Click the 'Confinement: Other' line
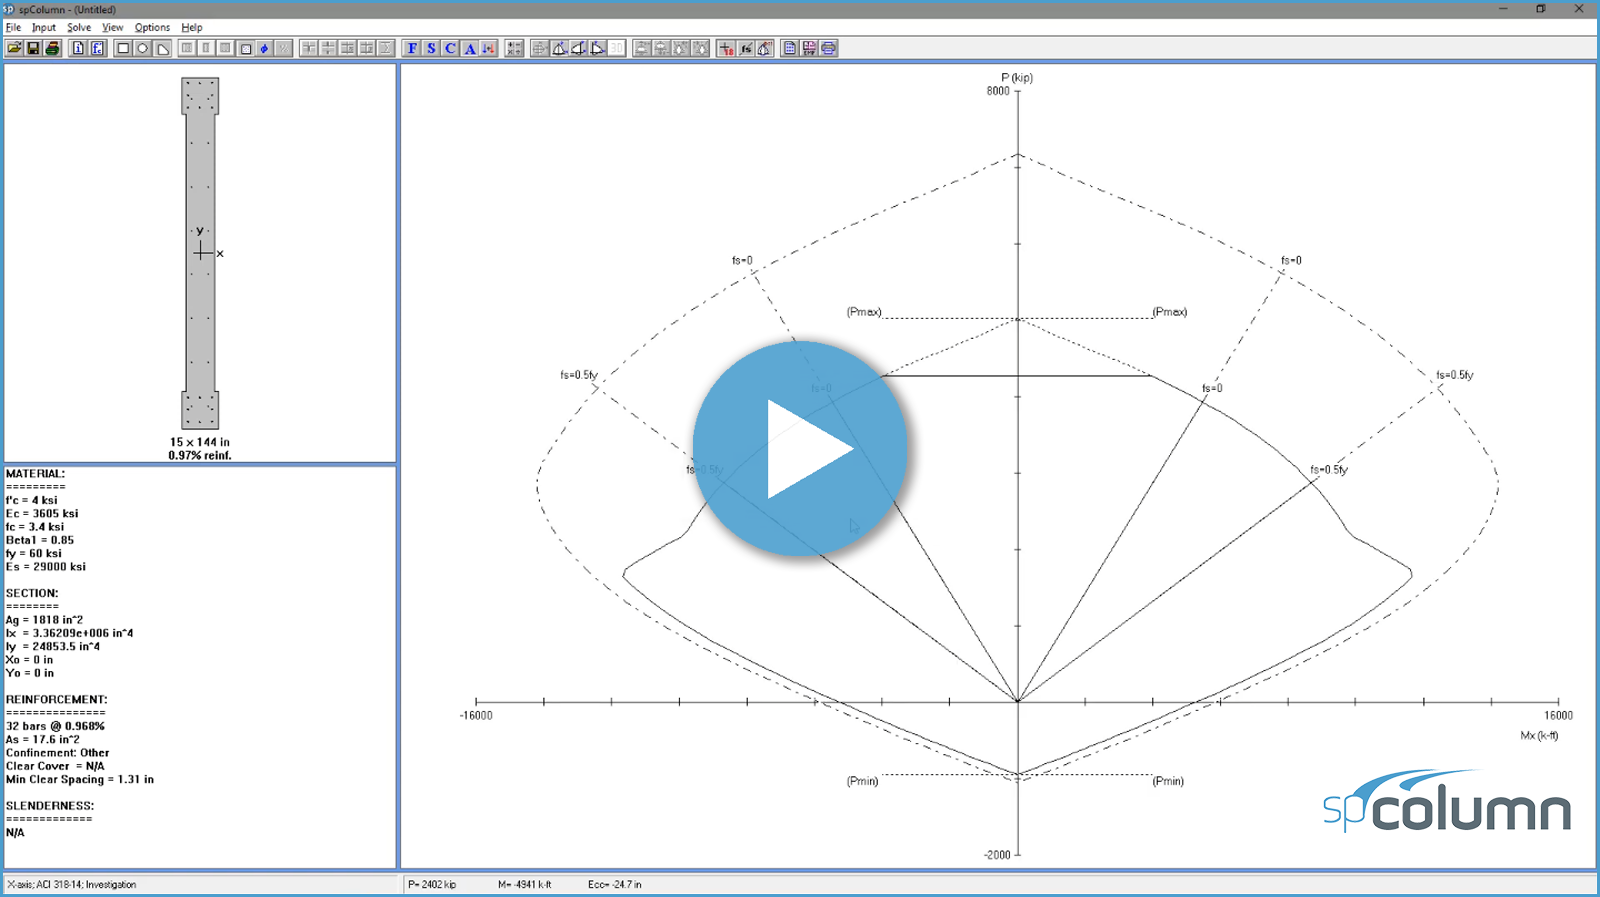 tap(58, 753)
